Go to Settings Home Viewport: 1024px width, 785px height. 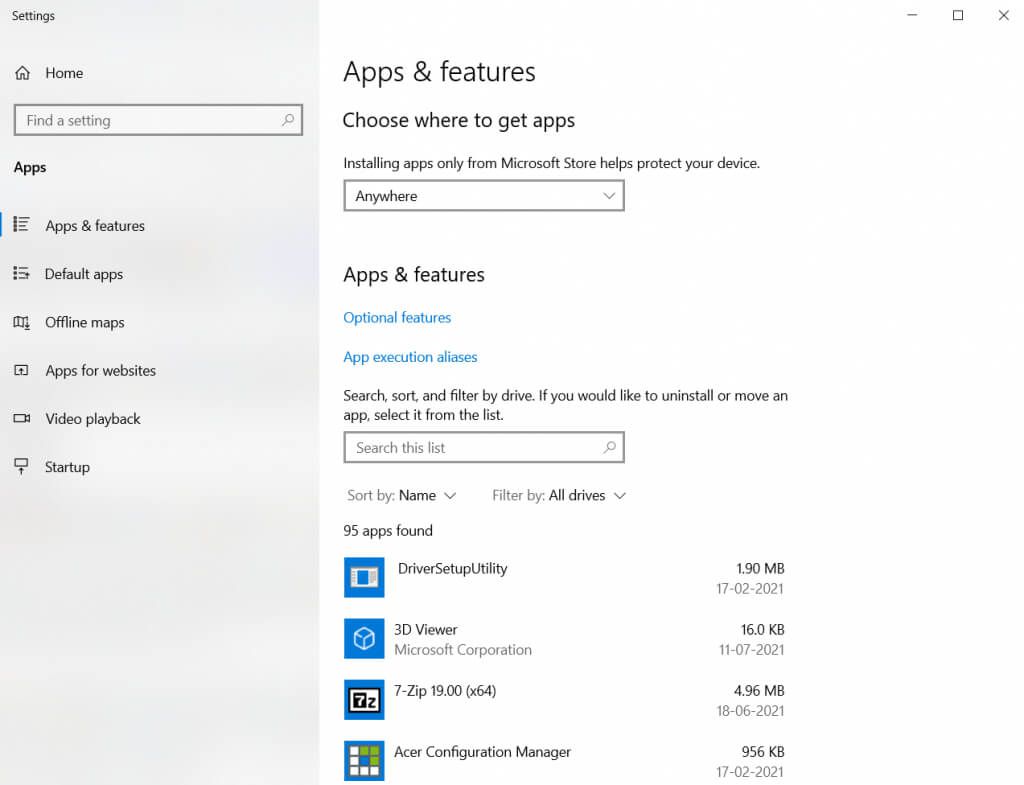click(x=48, y=73)
